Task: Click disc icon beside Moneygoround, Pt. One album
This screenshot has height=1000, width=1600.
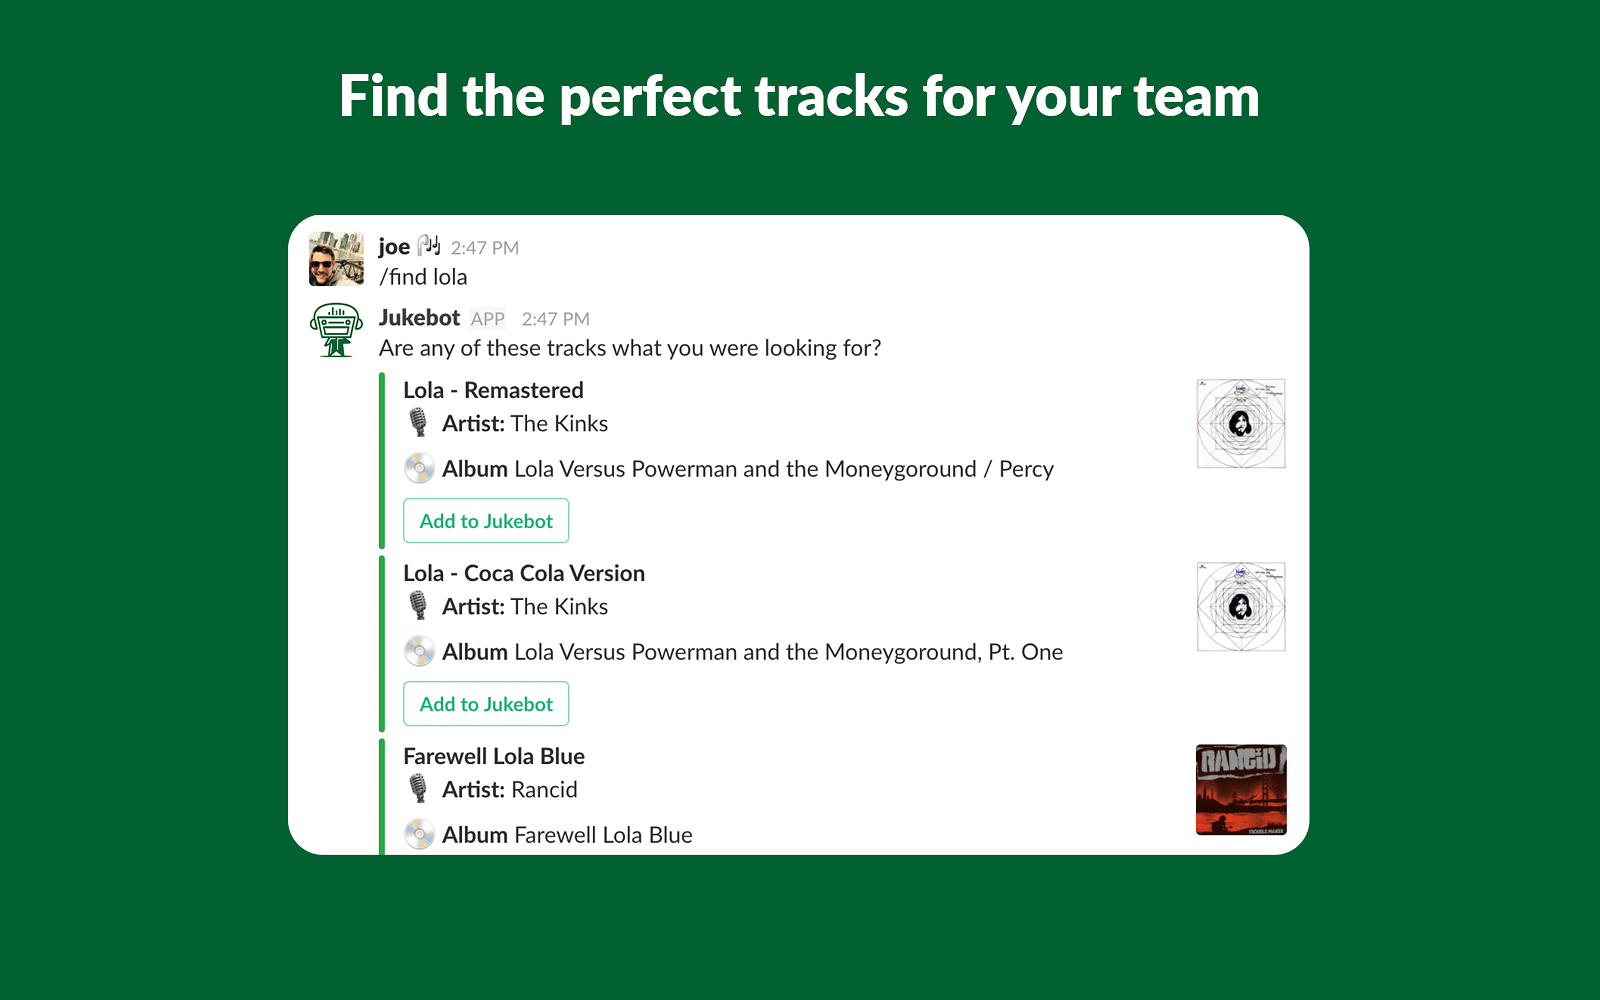Action: tap(420, 651)
